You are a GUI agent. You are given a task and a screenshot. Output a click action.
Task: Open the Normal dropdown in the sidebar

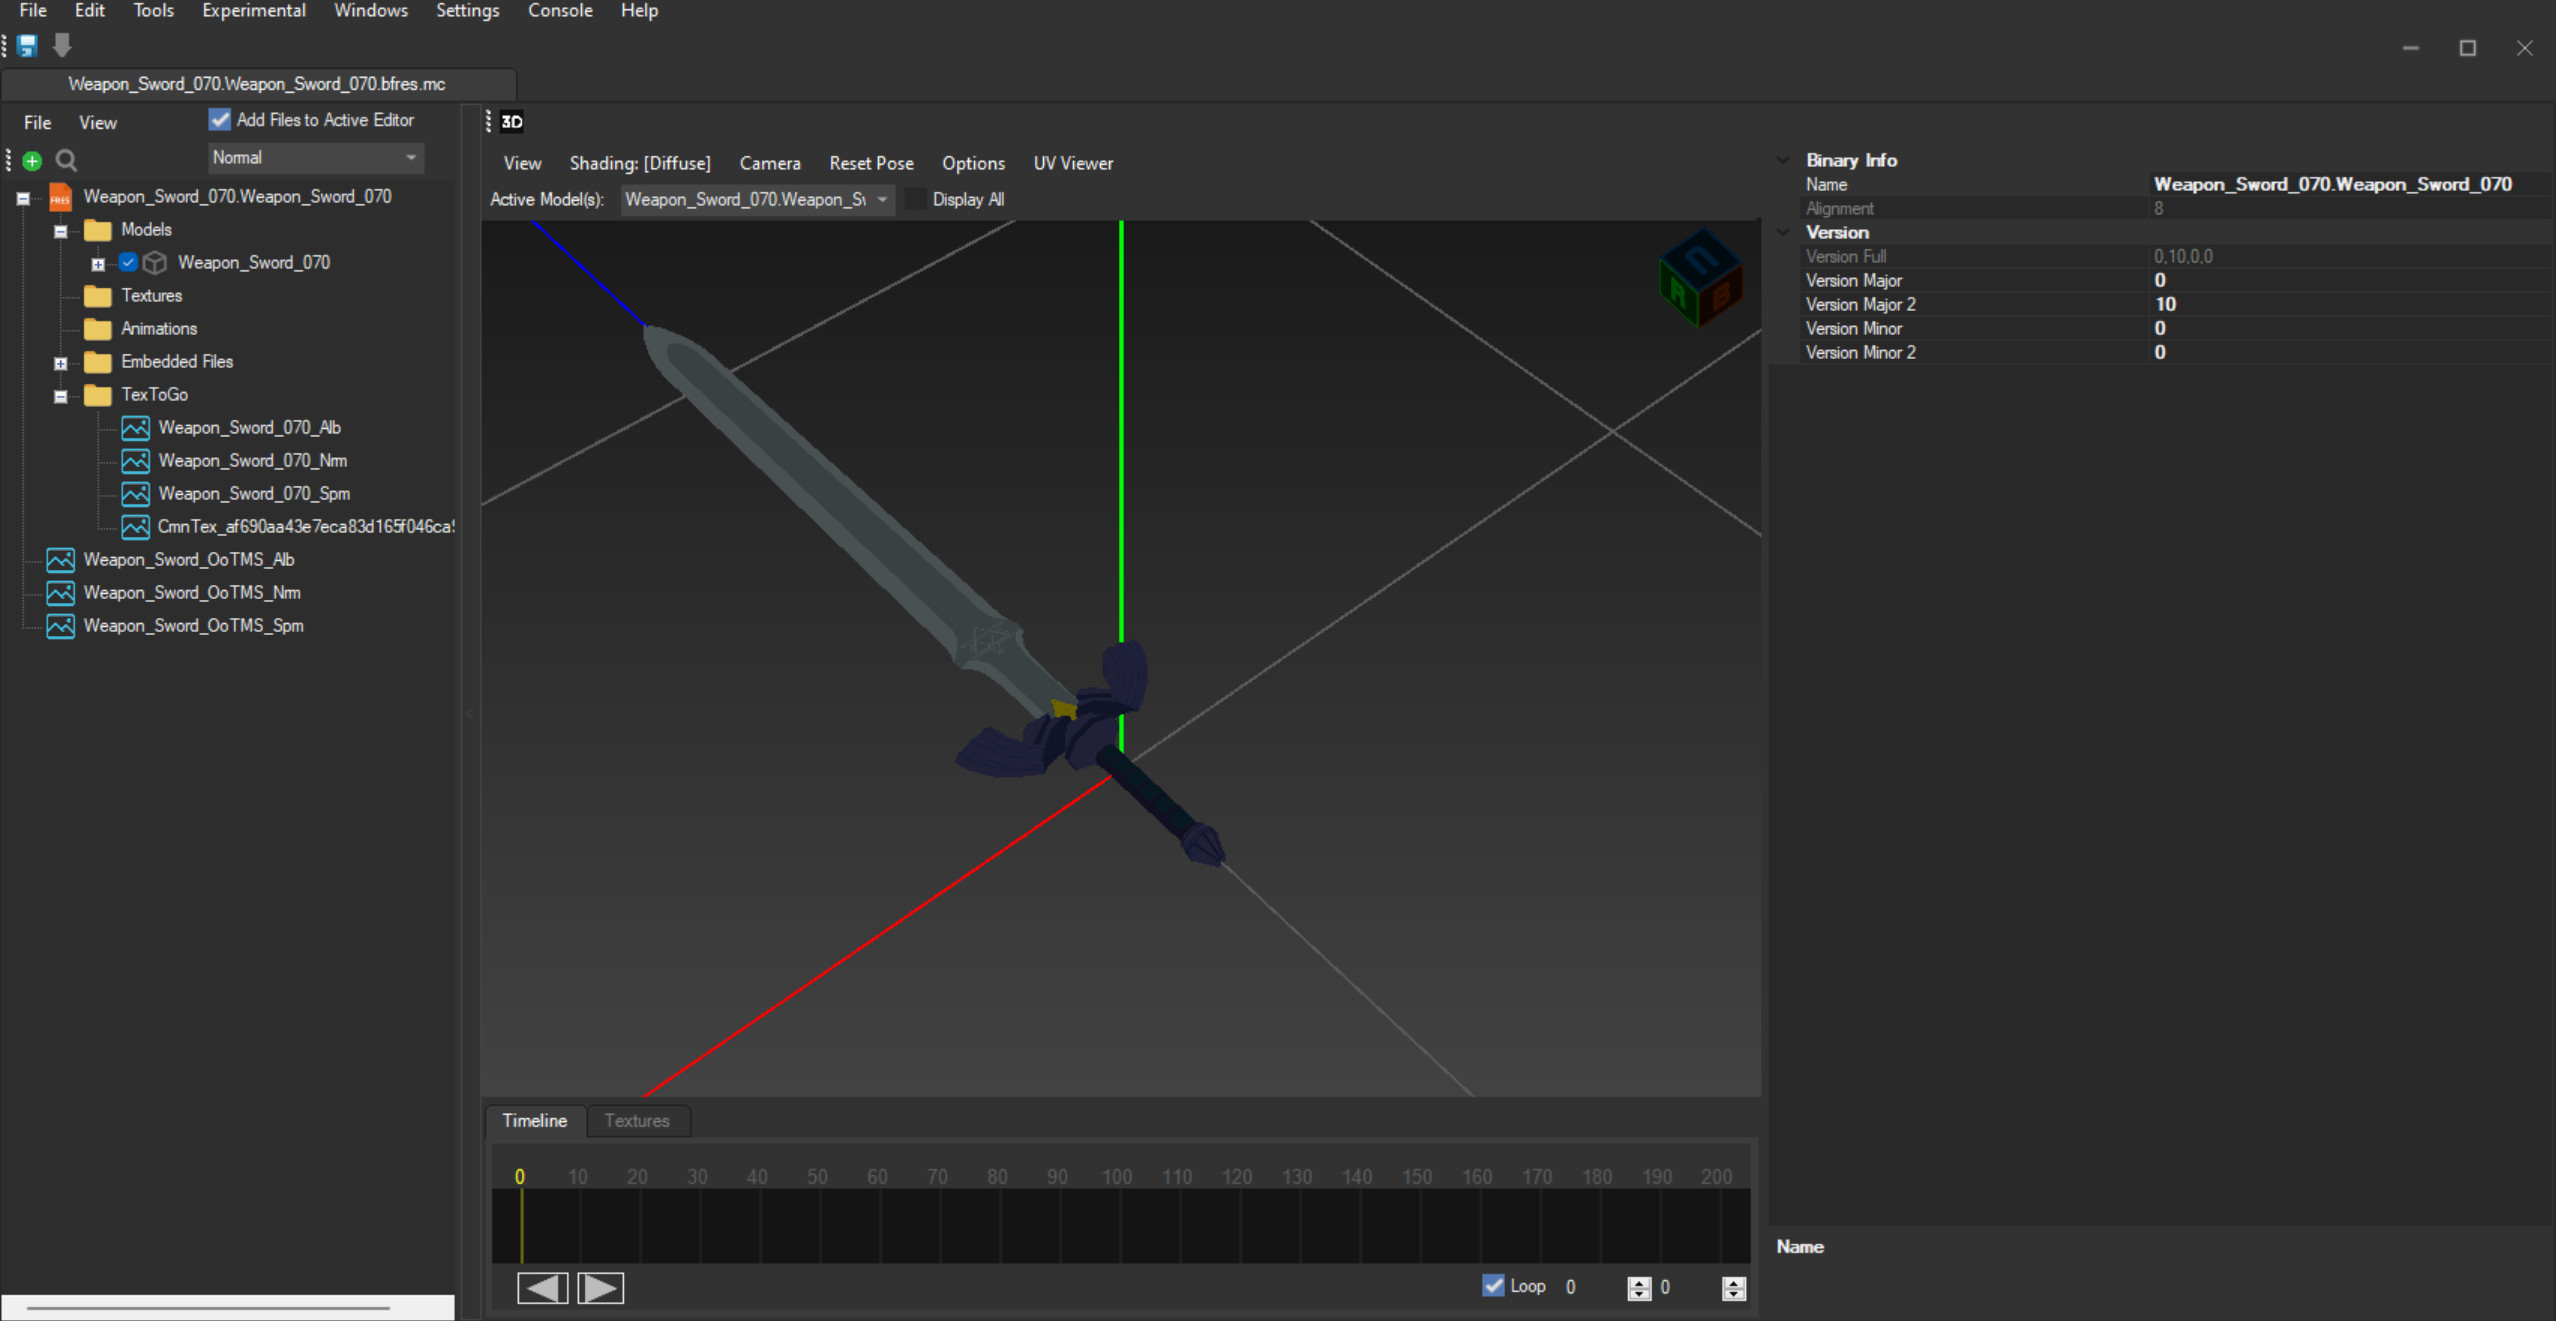[411, 157]
